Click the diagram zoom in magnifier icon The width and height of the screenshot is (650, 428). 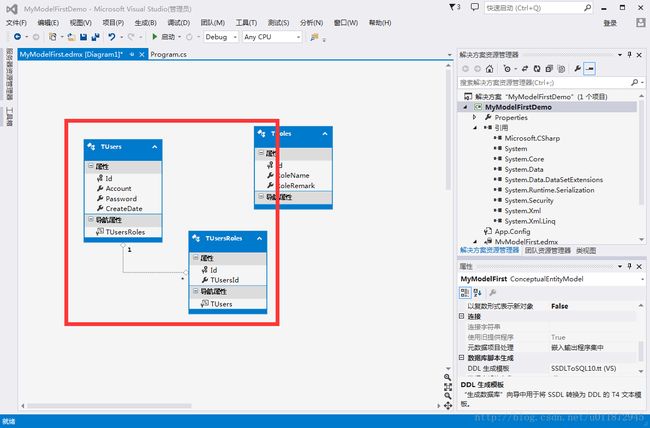tap(448, 377)
